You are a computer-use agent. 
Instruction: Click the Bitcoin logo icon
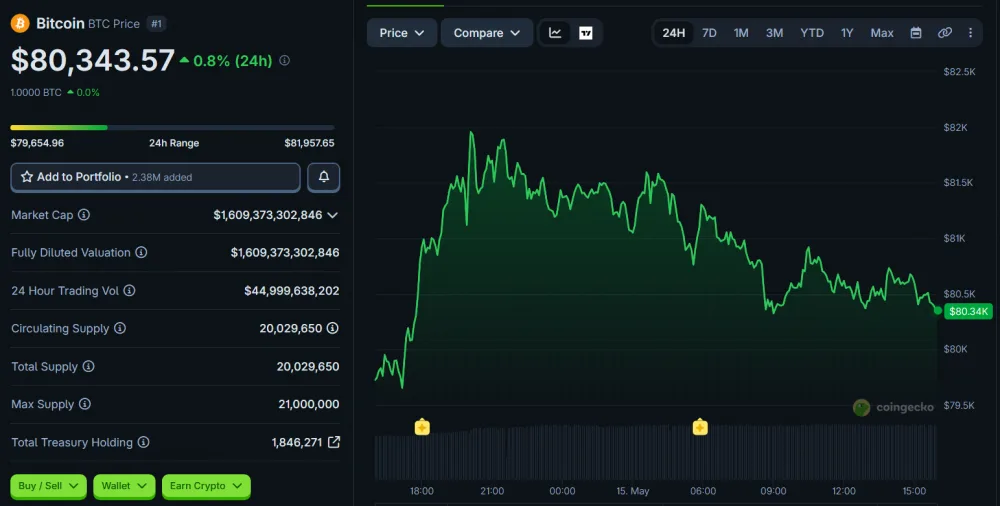(20, 24)
